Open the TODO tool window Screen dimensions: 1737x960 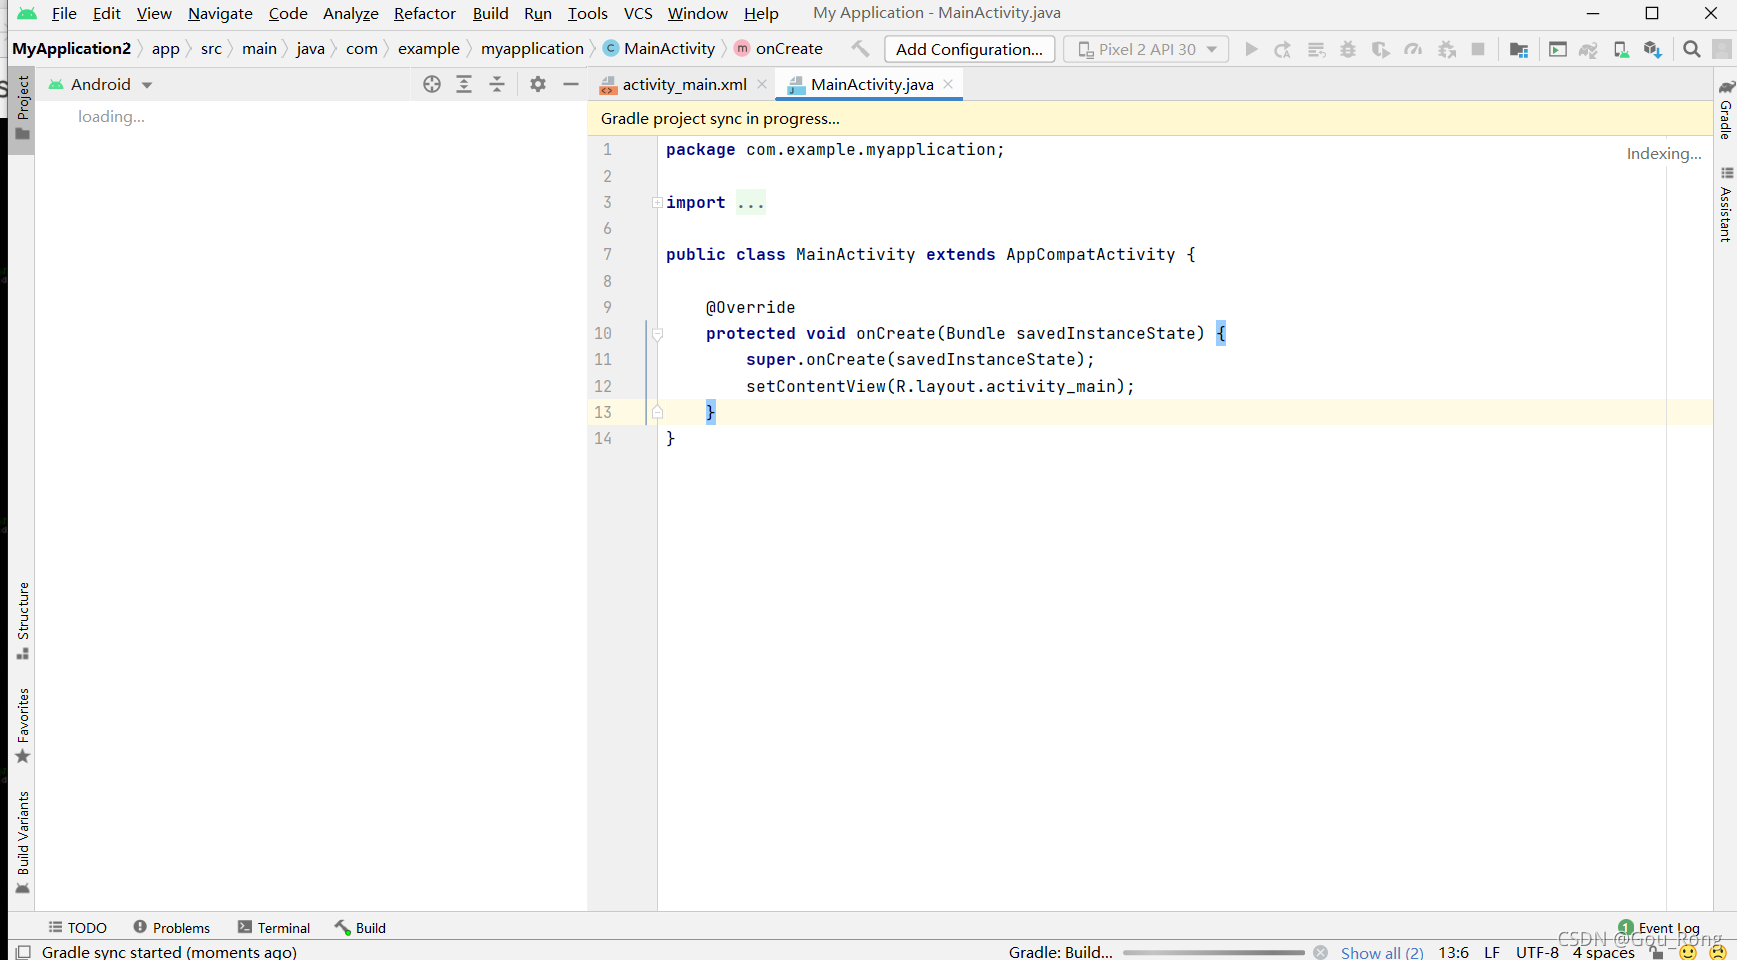coord(78,928)
